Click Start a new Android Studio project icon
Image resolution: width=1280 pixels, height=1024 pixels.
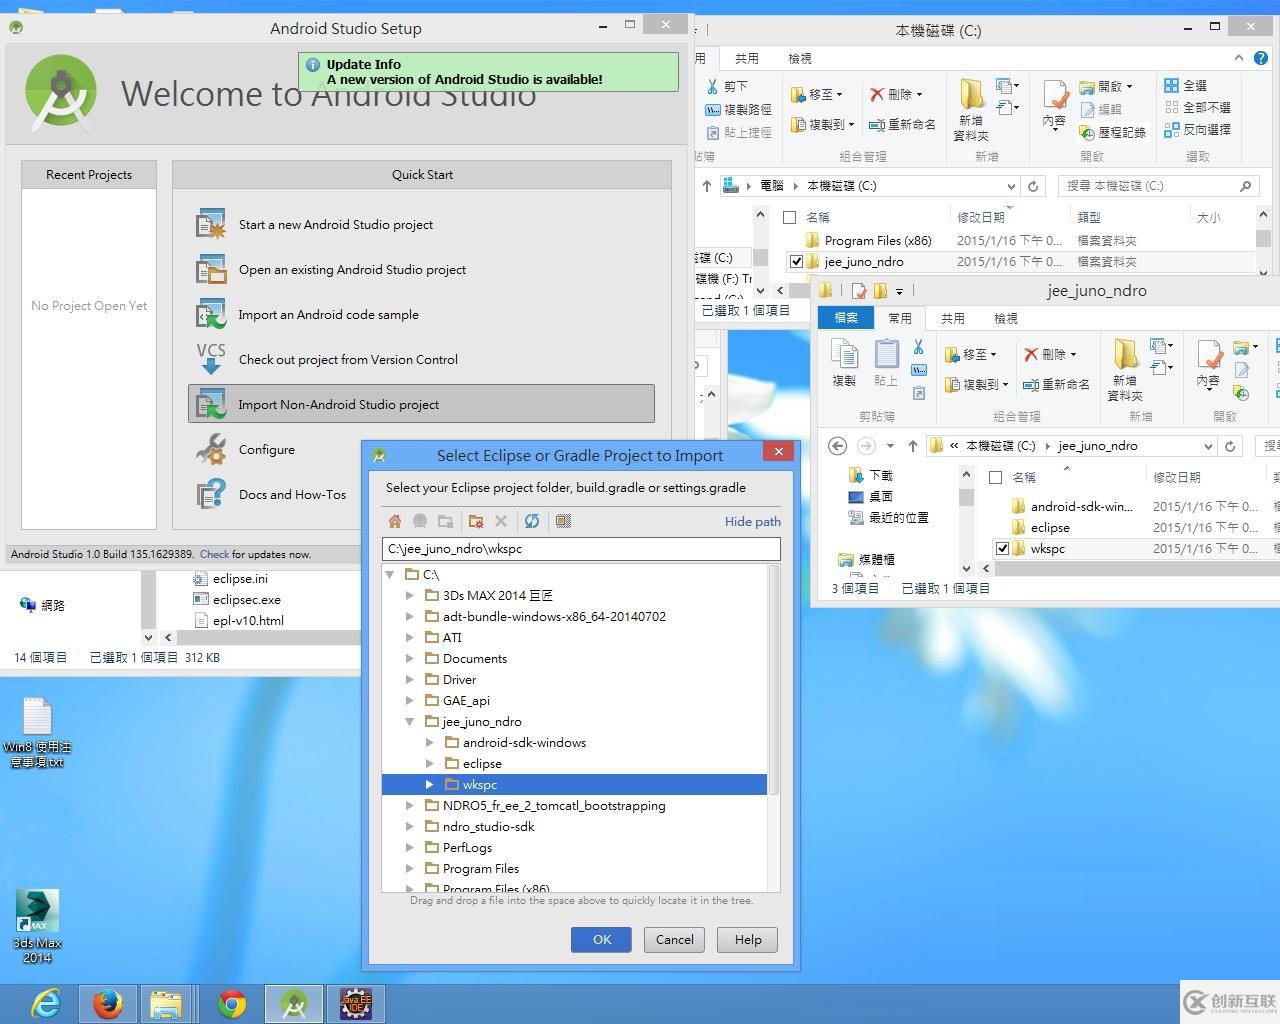click(211, 224)
